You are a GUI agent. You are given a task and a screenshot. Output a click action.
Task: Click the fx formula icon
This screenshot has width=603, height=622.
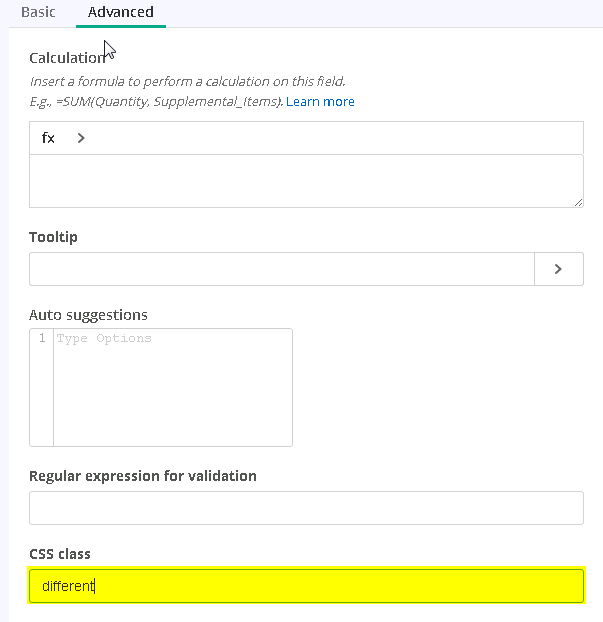click(48, 138)
